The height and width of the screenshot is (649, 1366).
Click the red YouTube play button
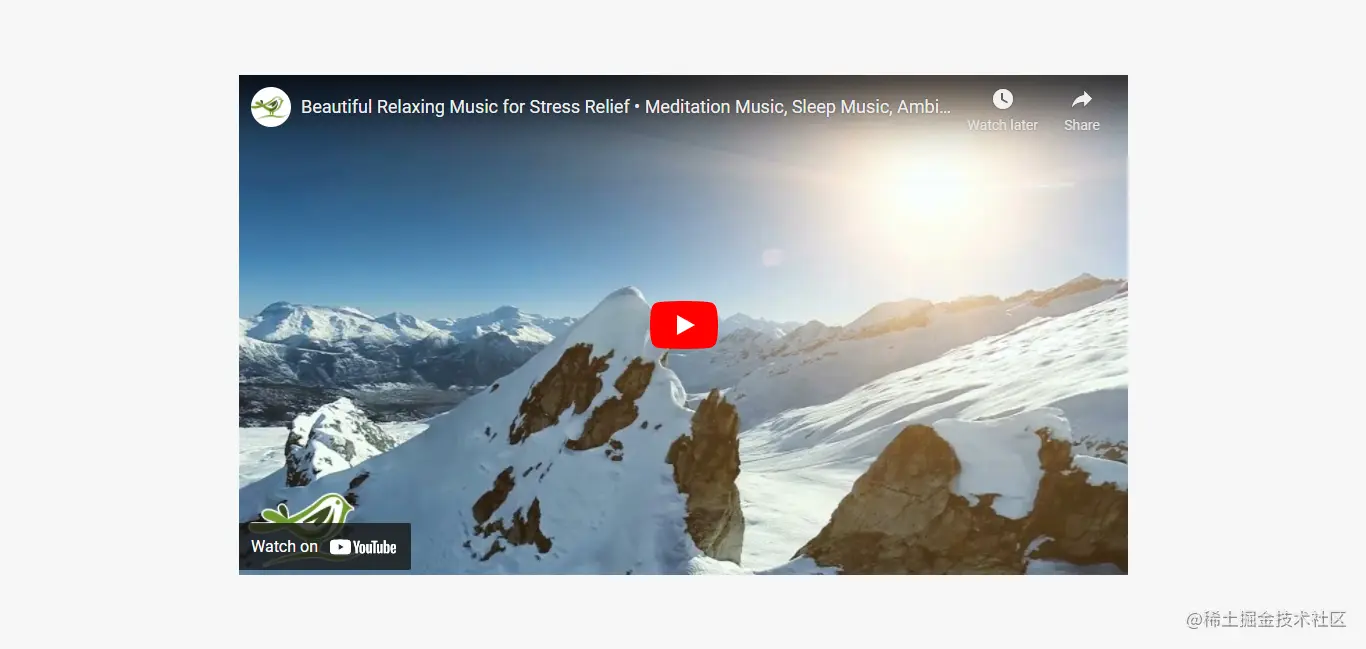coord(684,325)
